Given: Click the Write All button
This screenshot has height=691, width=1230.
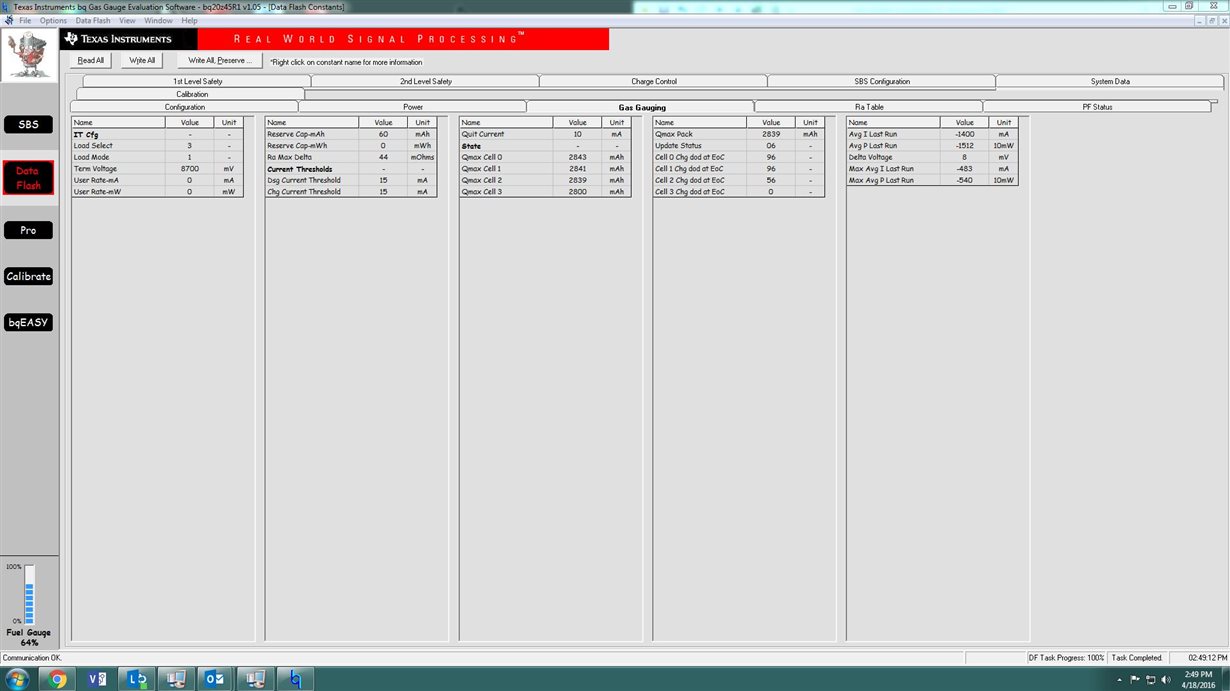Looking at the screenshot, I should (142, 61).
